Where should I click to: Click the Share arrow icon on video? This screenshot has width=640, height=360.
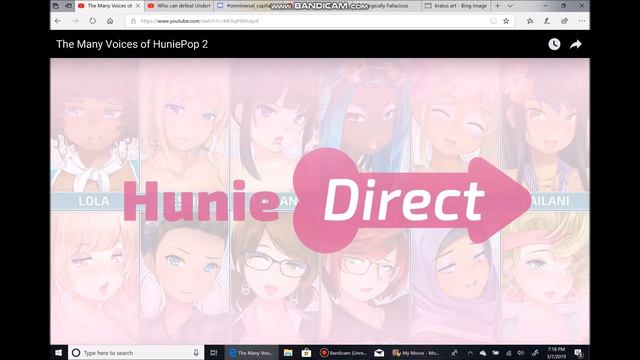click(576, 44)
